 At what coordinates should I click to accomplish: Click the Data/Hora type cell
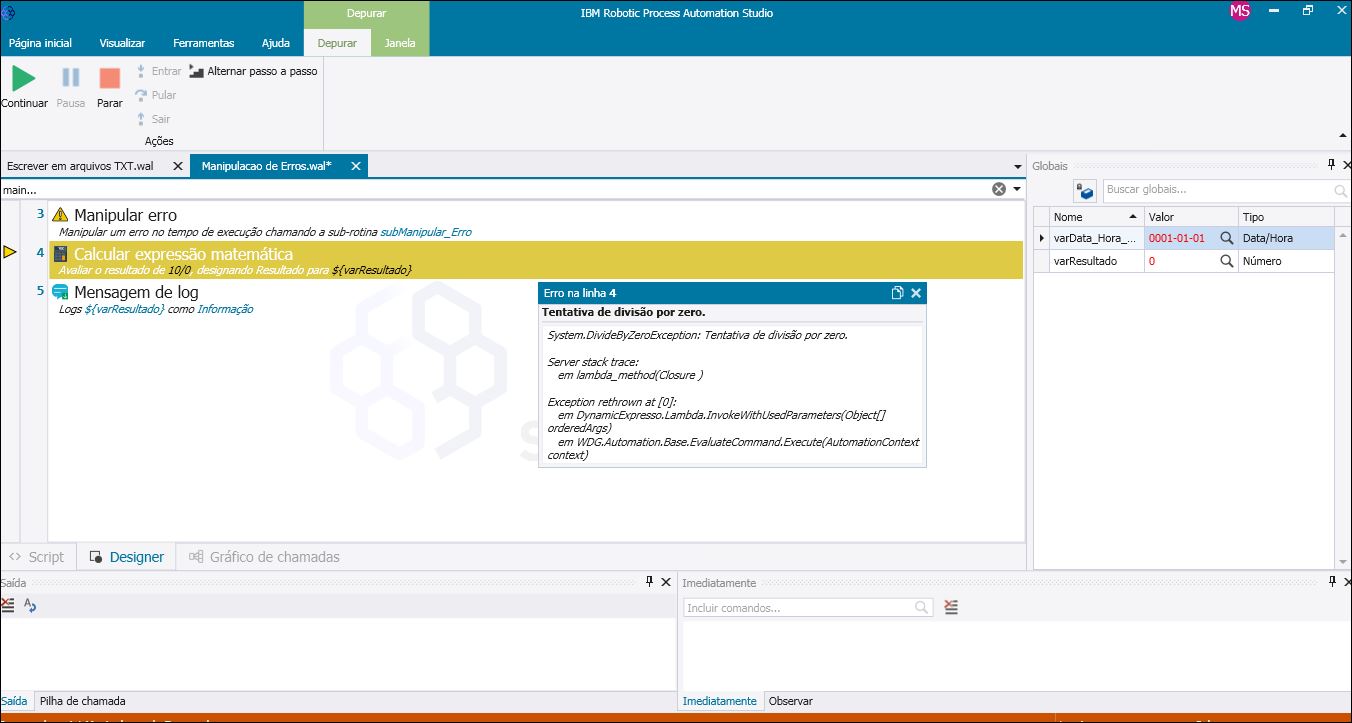coord(1286,238)
